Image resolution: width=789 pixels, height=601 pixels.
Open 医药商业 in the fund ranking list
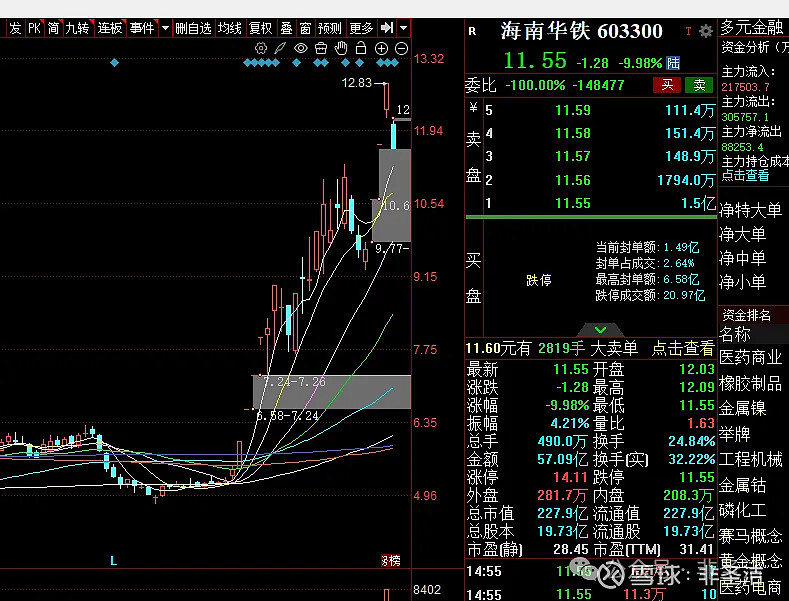[x=750, y=357]
